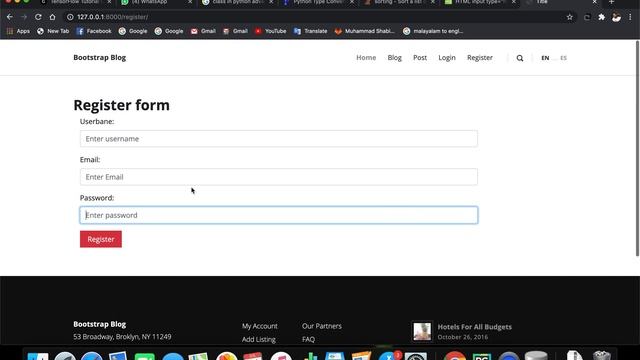
Task: Open the malayalam to engl... bookmark
Action: pos(433,31)
